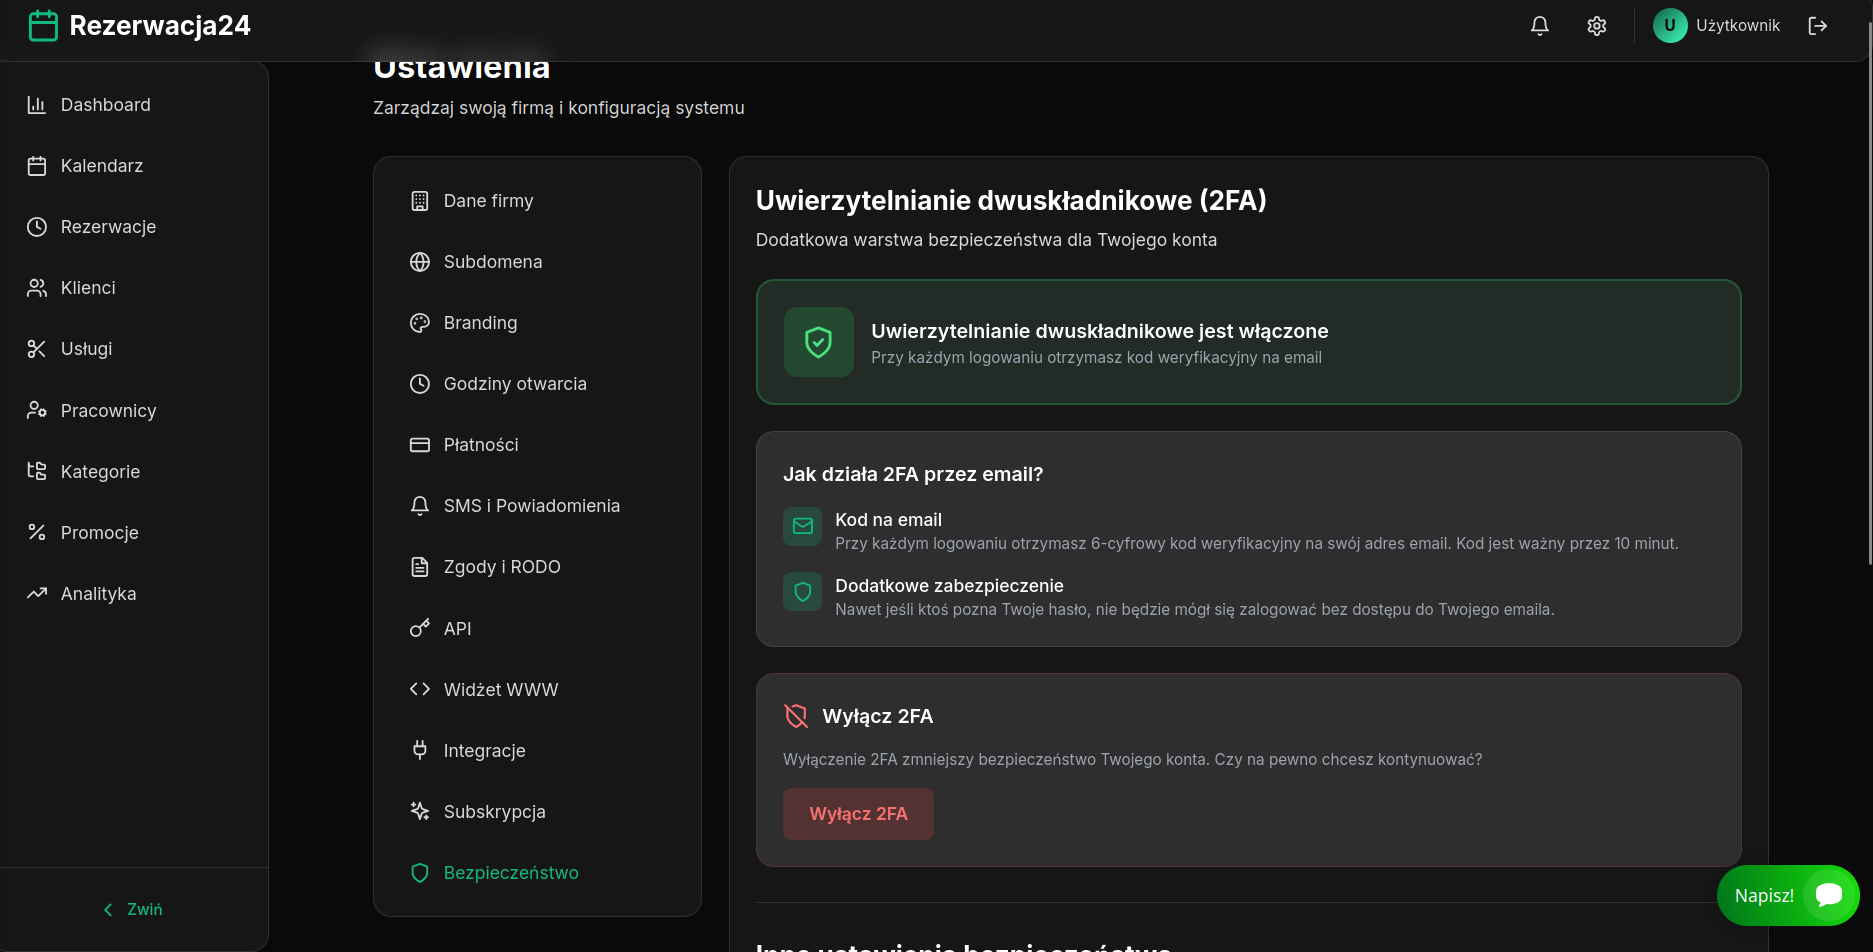Screen dimensions: 1873x952
Task: Collapse the sidebar with Zwiń
Action: [133, 908]
